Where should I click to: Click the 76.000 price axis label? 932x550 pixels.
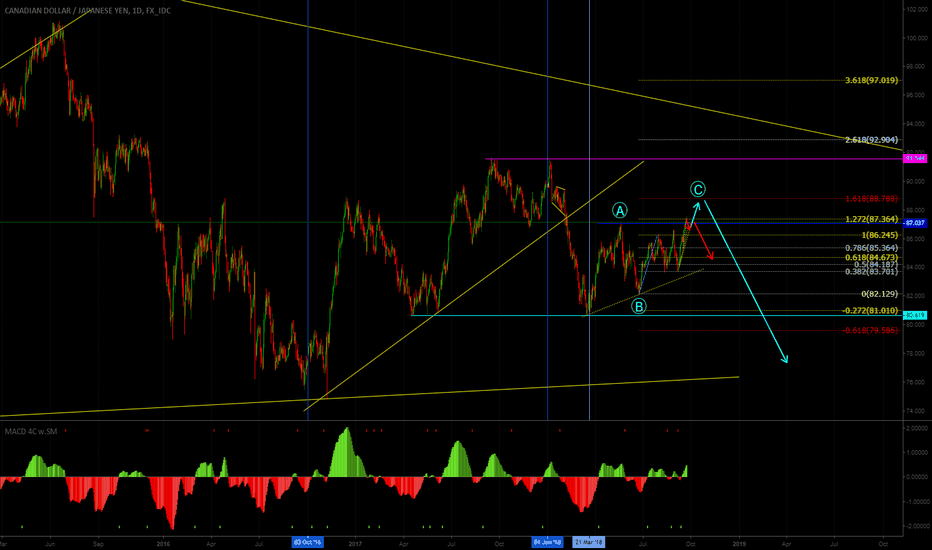(917, 382)
